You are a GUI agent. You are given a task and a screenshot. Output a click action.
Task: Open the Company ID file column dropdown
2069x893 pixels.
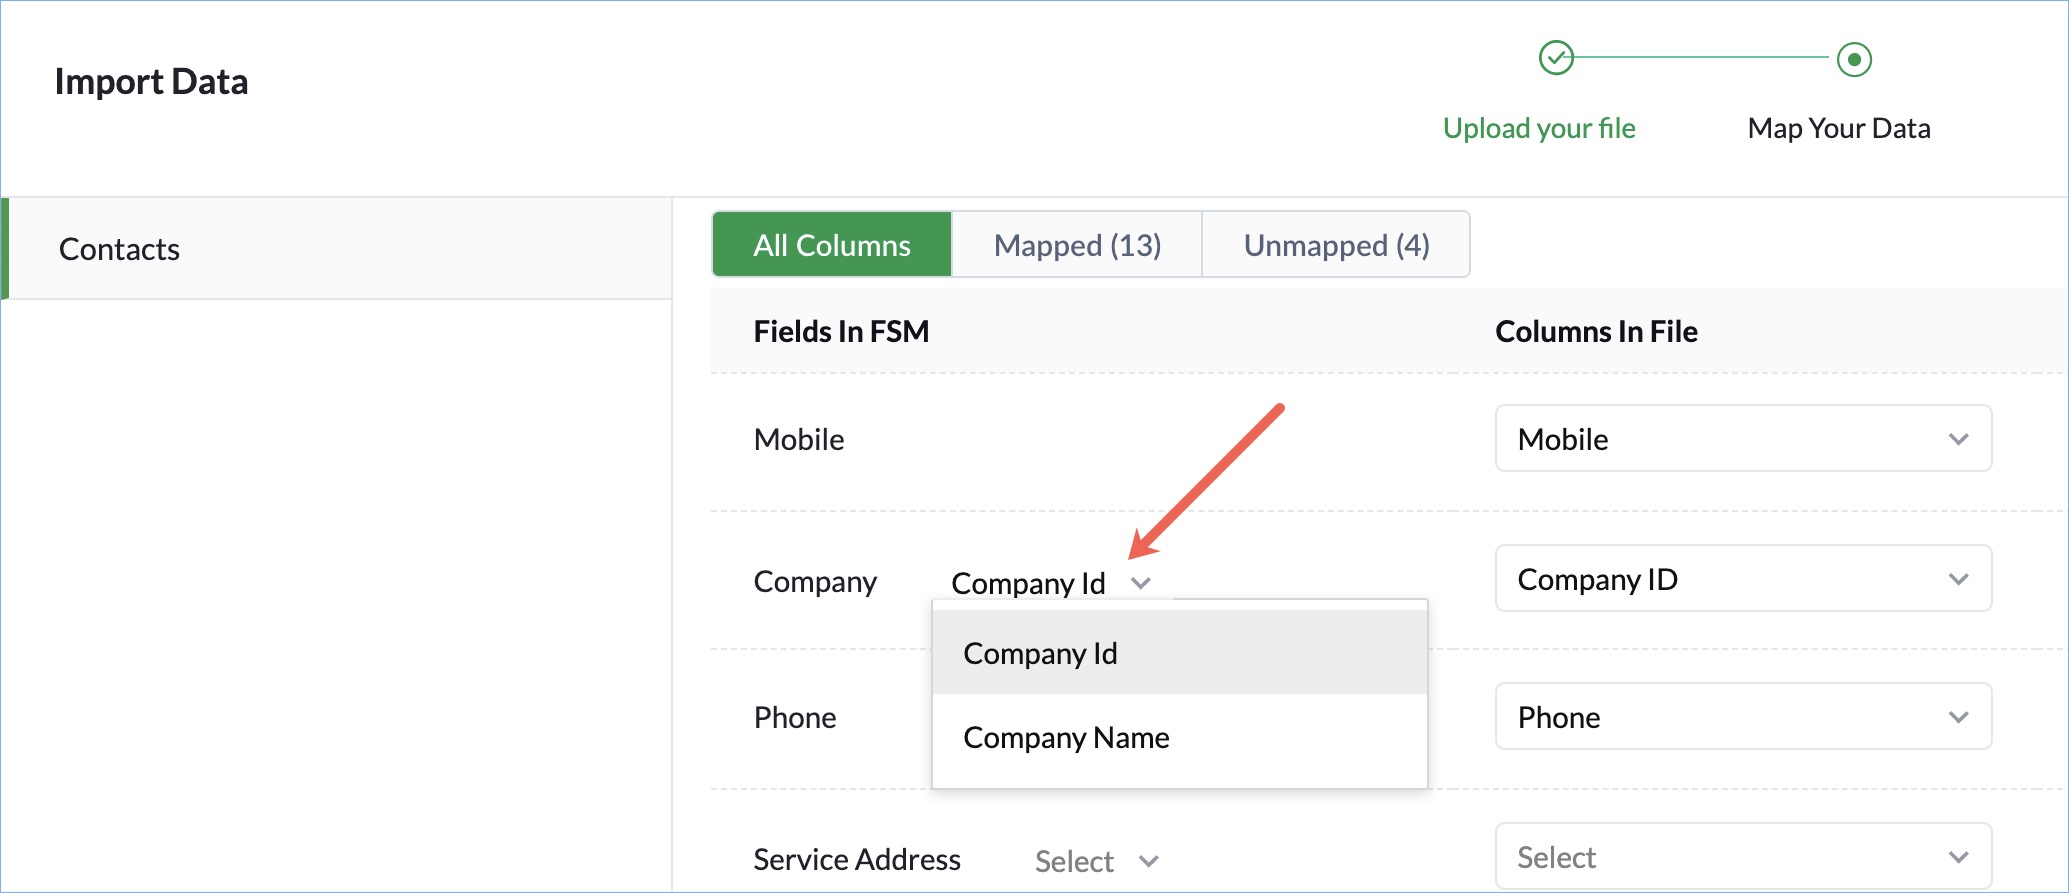click(1742, 579)
